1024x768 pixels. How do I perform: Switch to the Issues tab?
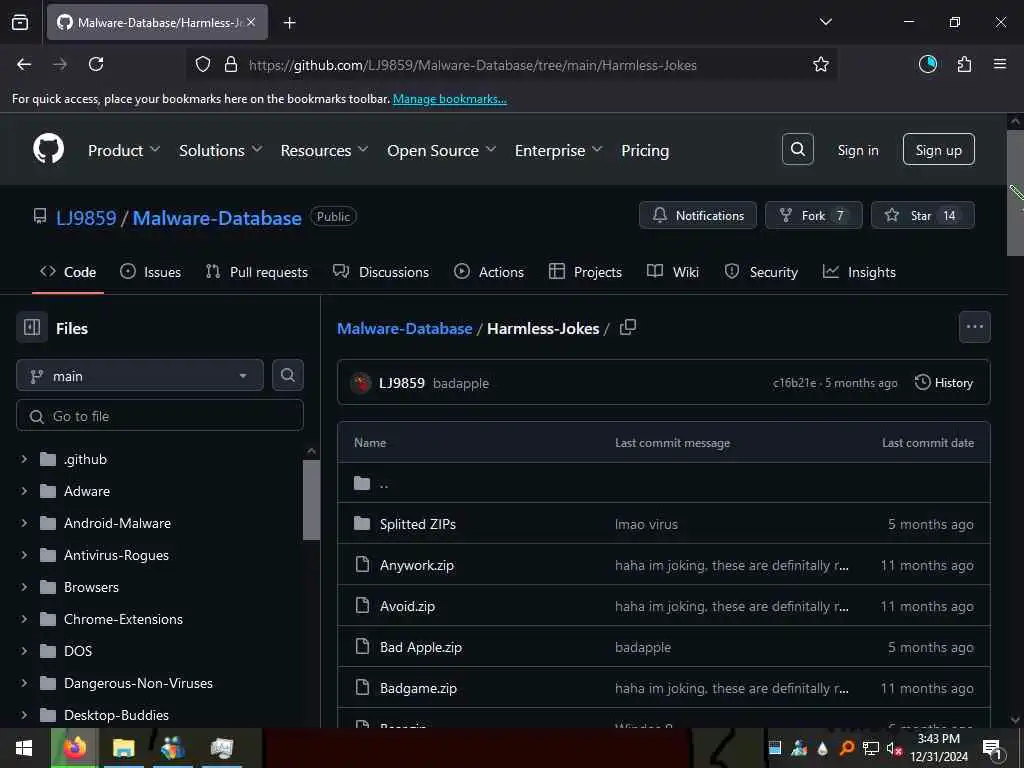click(150, 272)
